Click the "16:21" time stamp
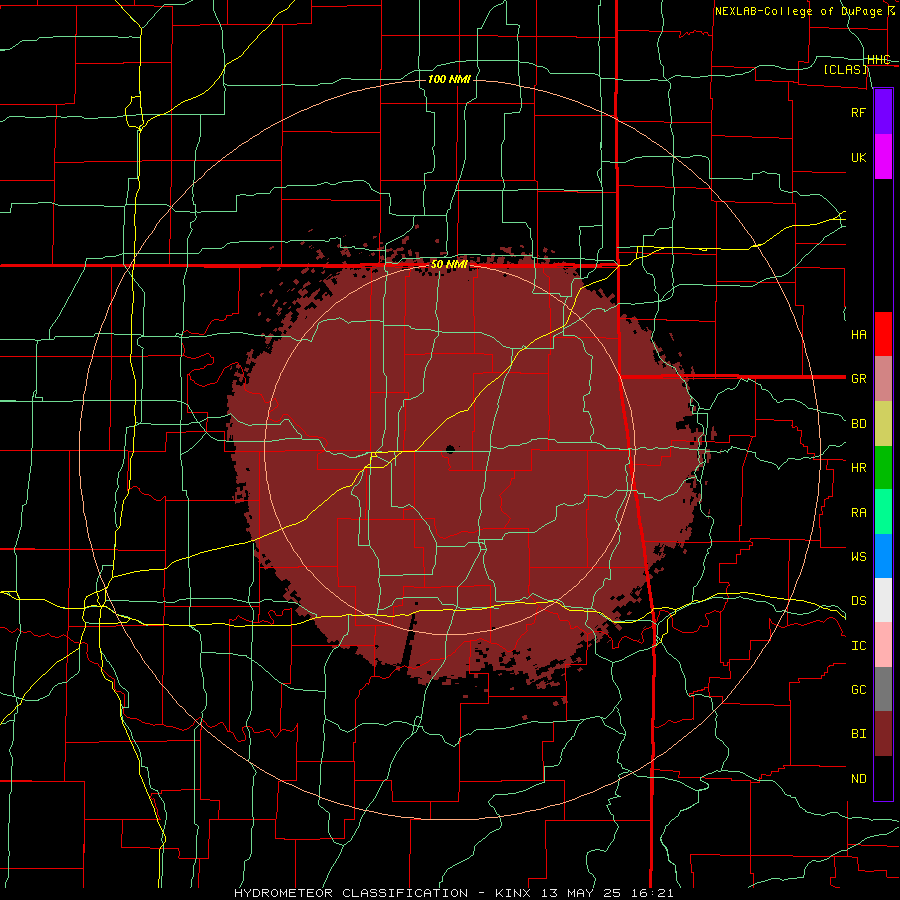The width and height of the screenshot is (900, 900). tap(654, 893)
